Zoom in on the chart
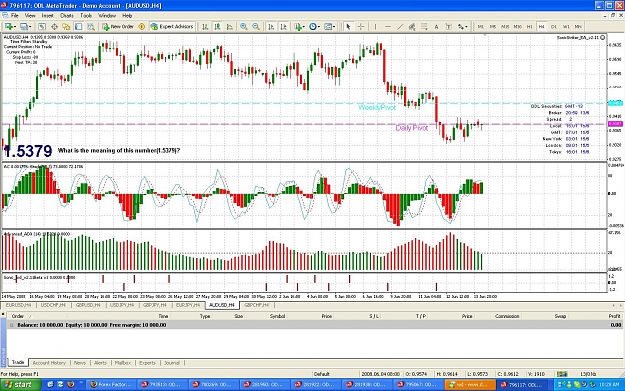625x391 pixels. point(244,27)
